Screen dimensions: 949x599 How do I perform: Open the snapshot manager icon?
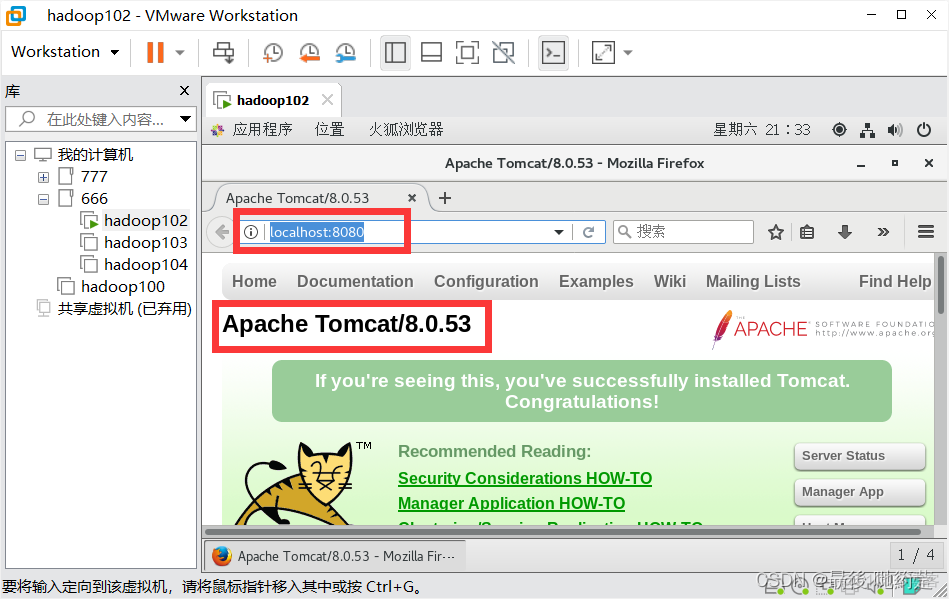[346, 52]
